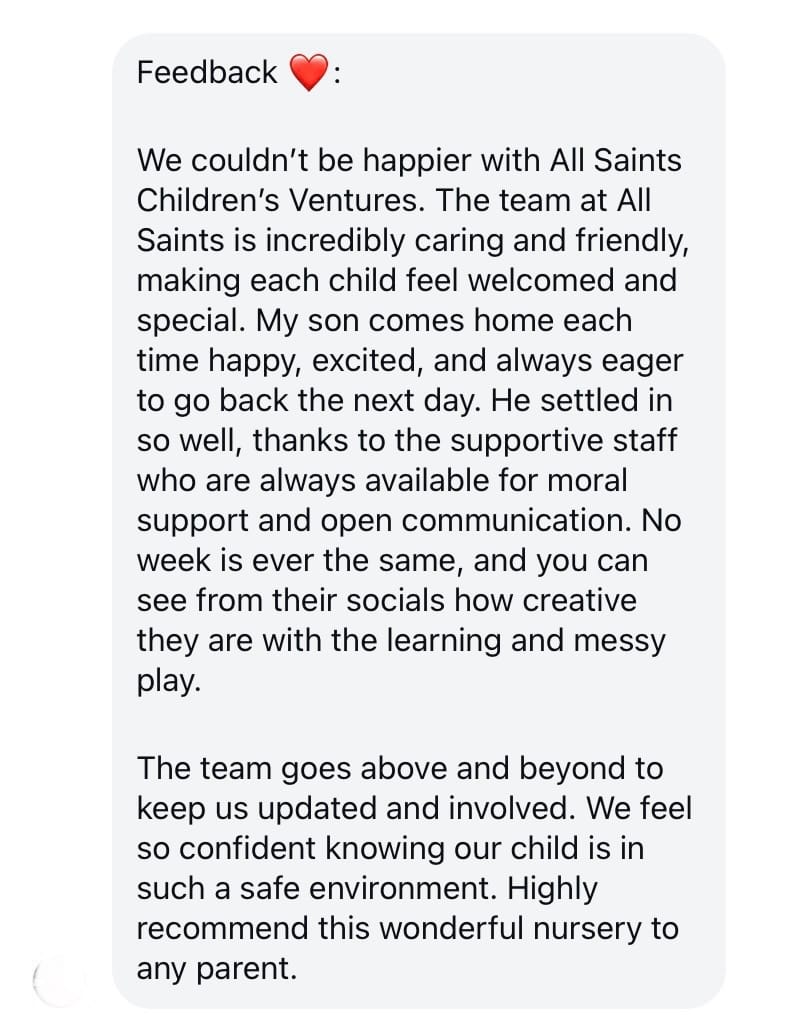Screen dimensions: 812x1023
Task: Click the word "Feedback" at the top
Action: (x=207, y=72)
